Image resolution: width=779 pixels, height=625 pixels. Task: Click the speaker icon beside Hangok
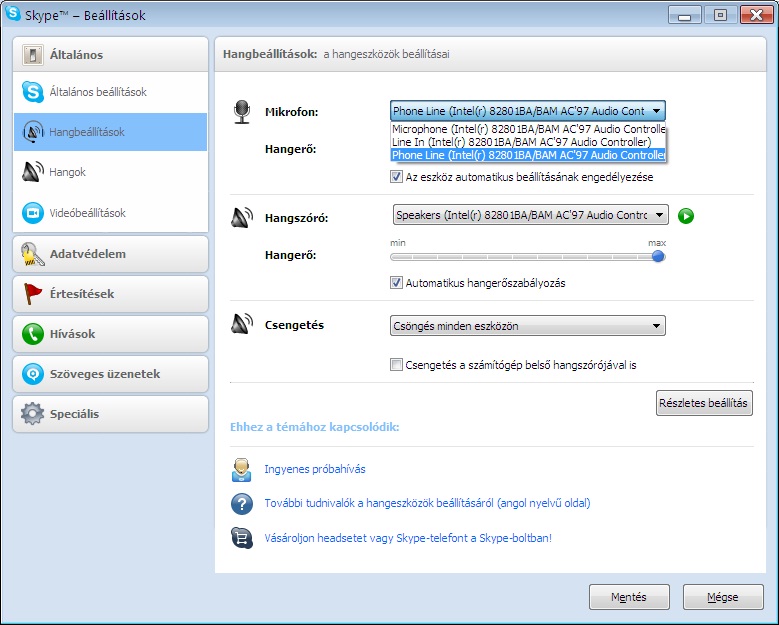33,172
